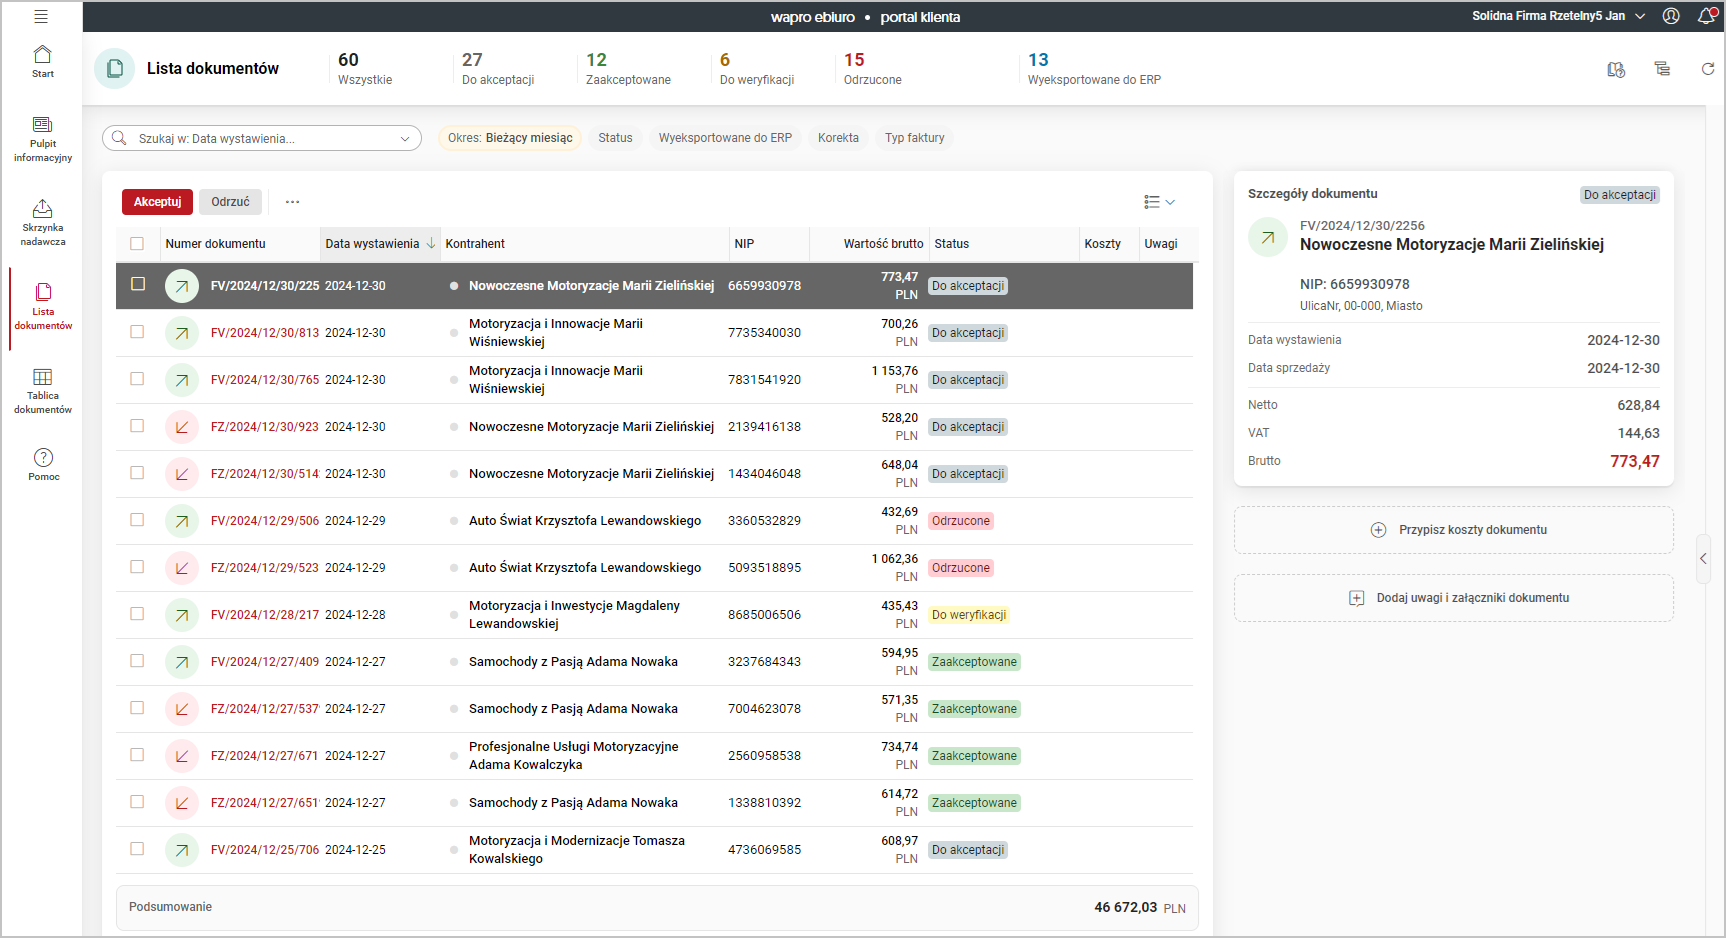
Task: Open document link FZ/2024/12/27/537
Action: click(265, 709)
